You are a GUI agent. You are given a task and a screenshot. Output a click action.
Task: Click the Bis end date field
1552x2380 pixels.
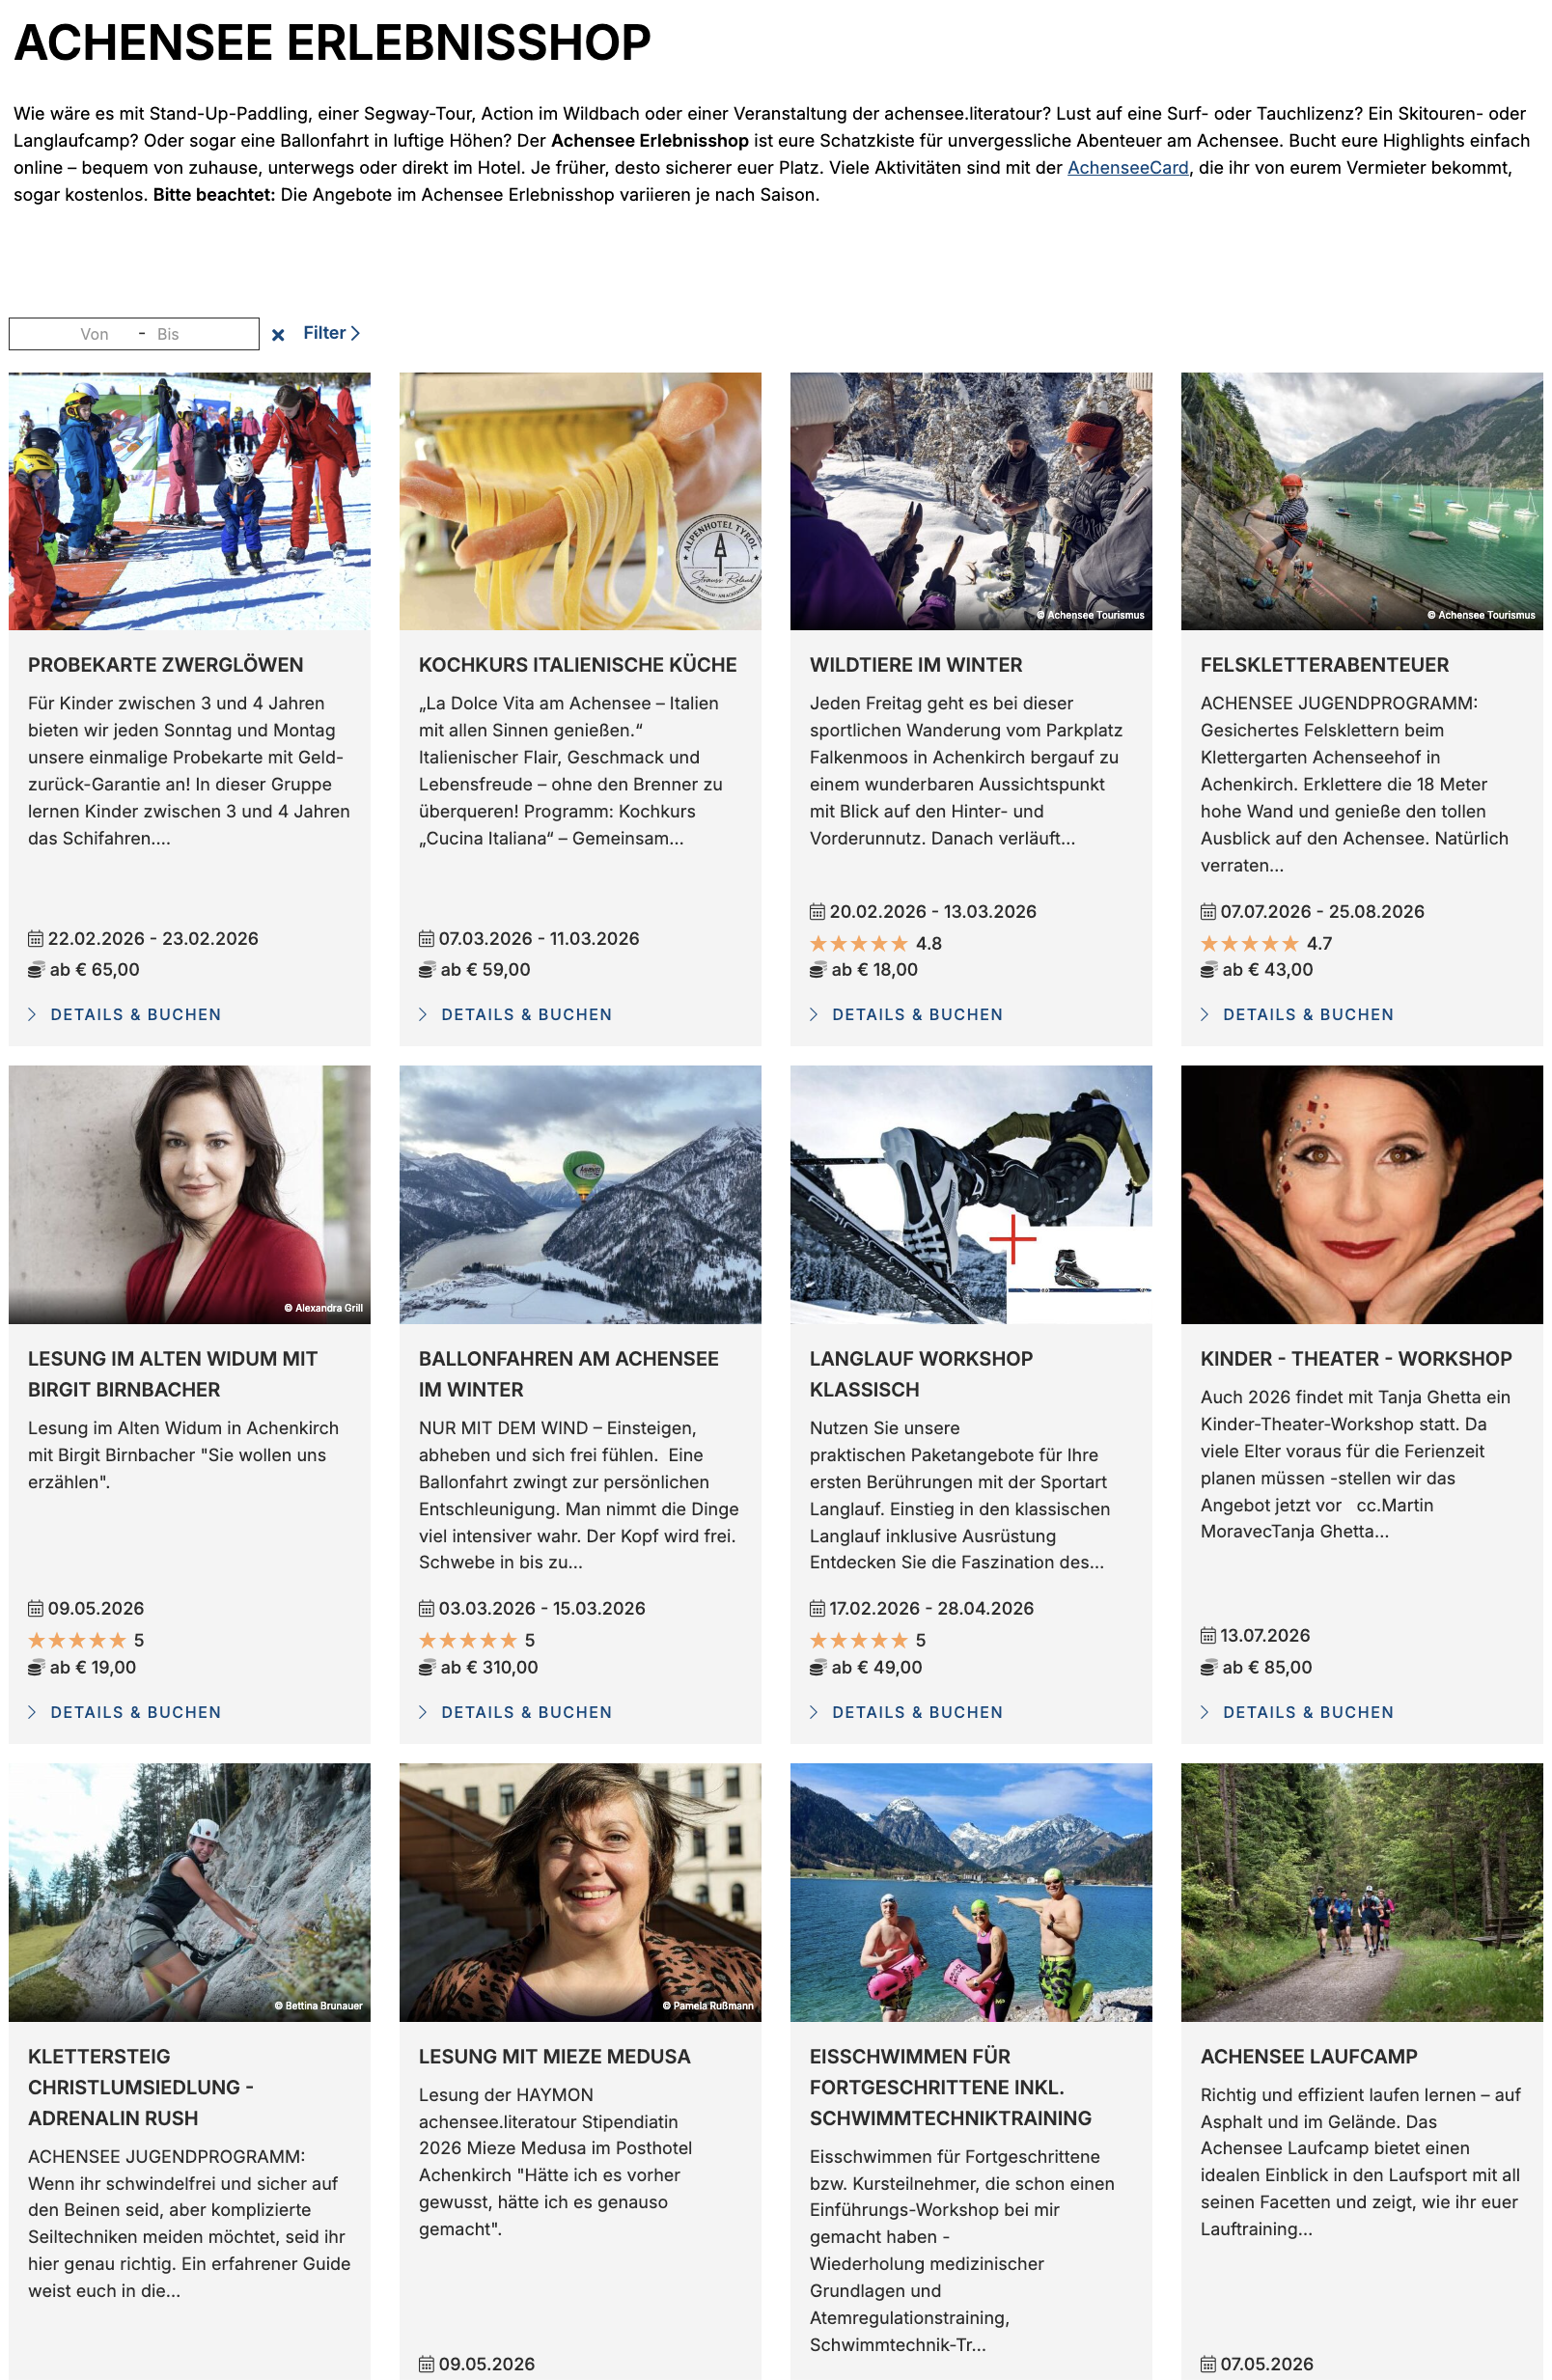coord(168,334)
